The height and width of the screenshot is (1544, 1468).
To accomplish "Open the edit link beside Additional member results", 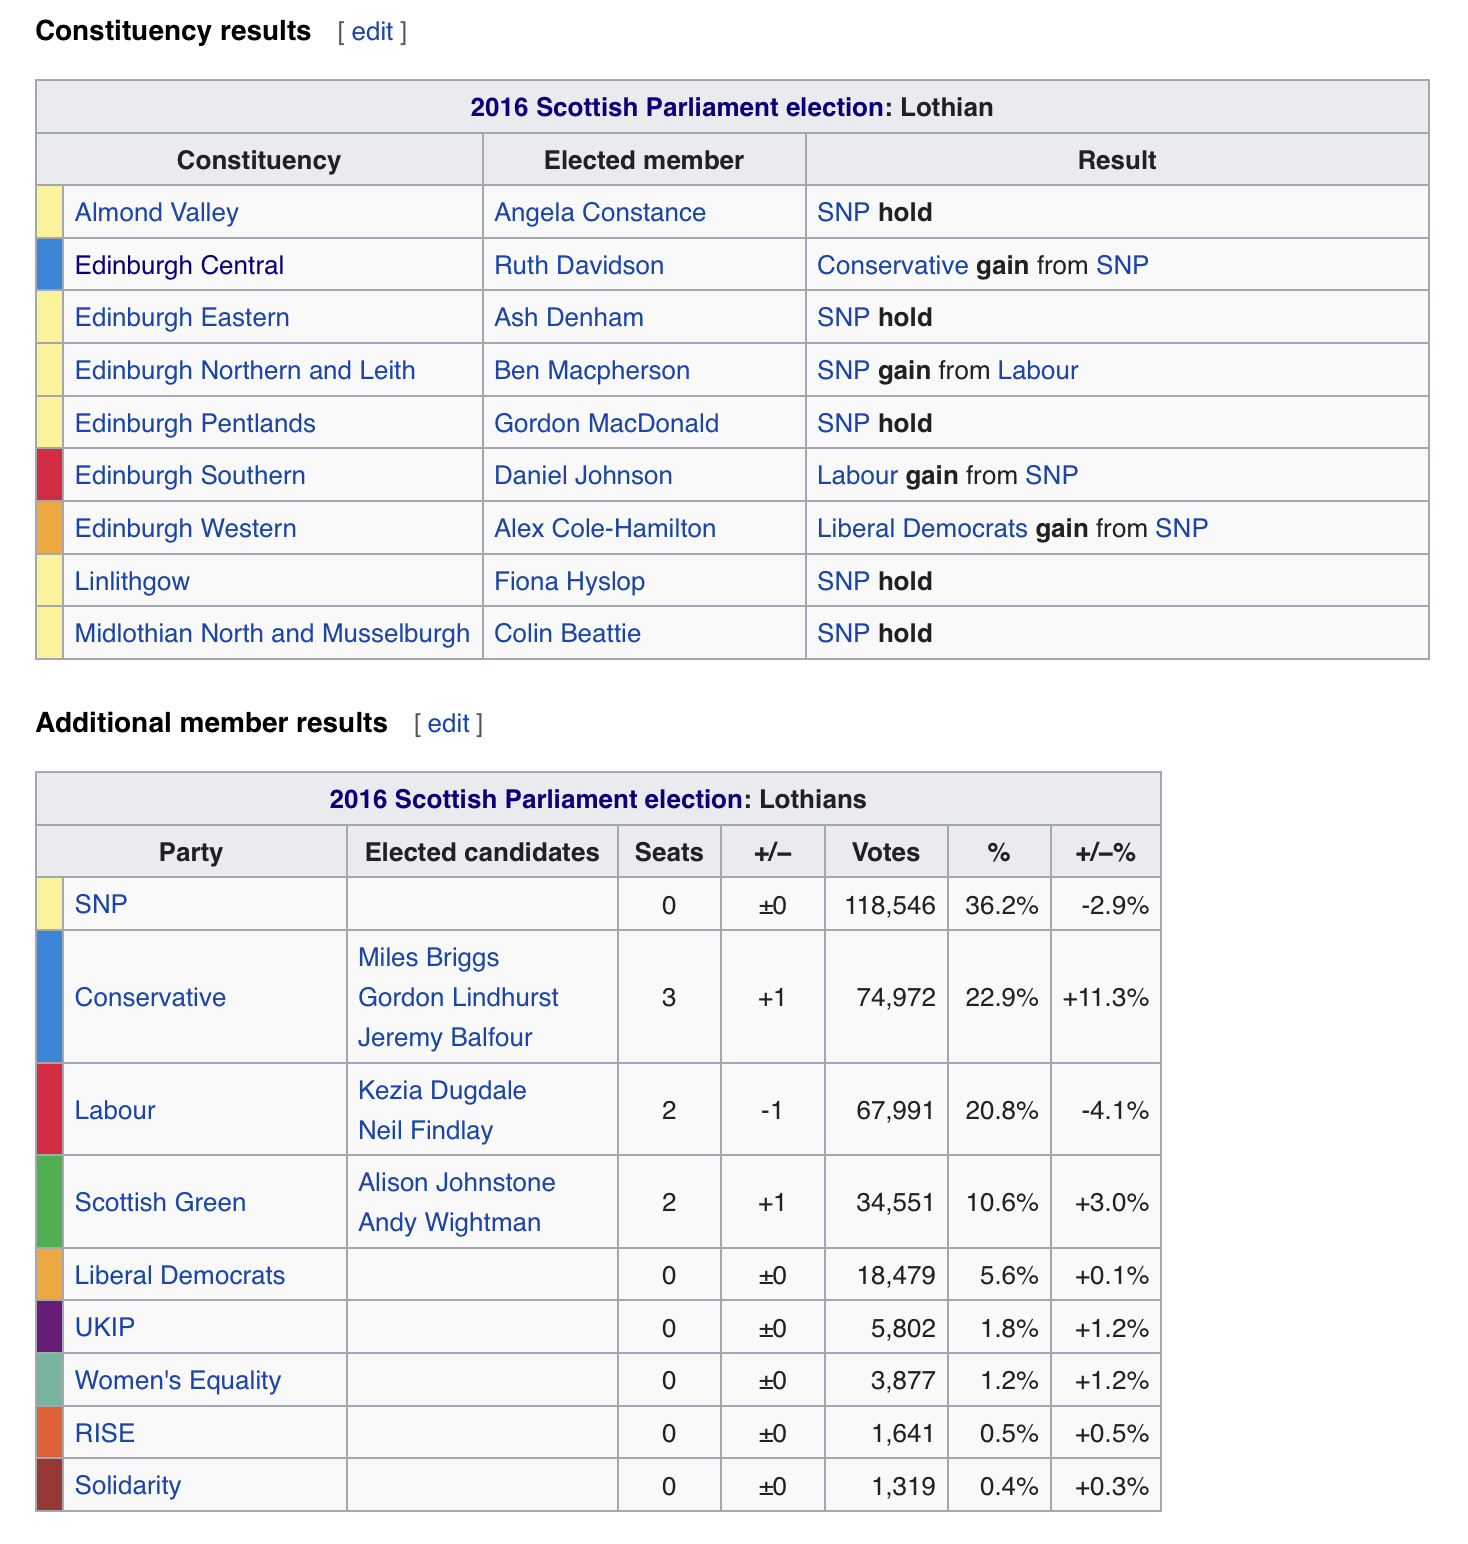I will point(448,724).
